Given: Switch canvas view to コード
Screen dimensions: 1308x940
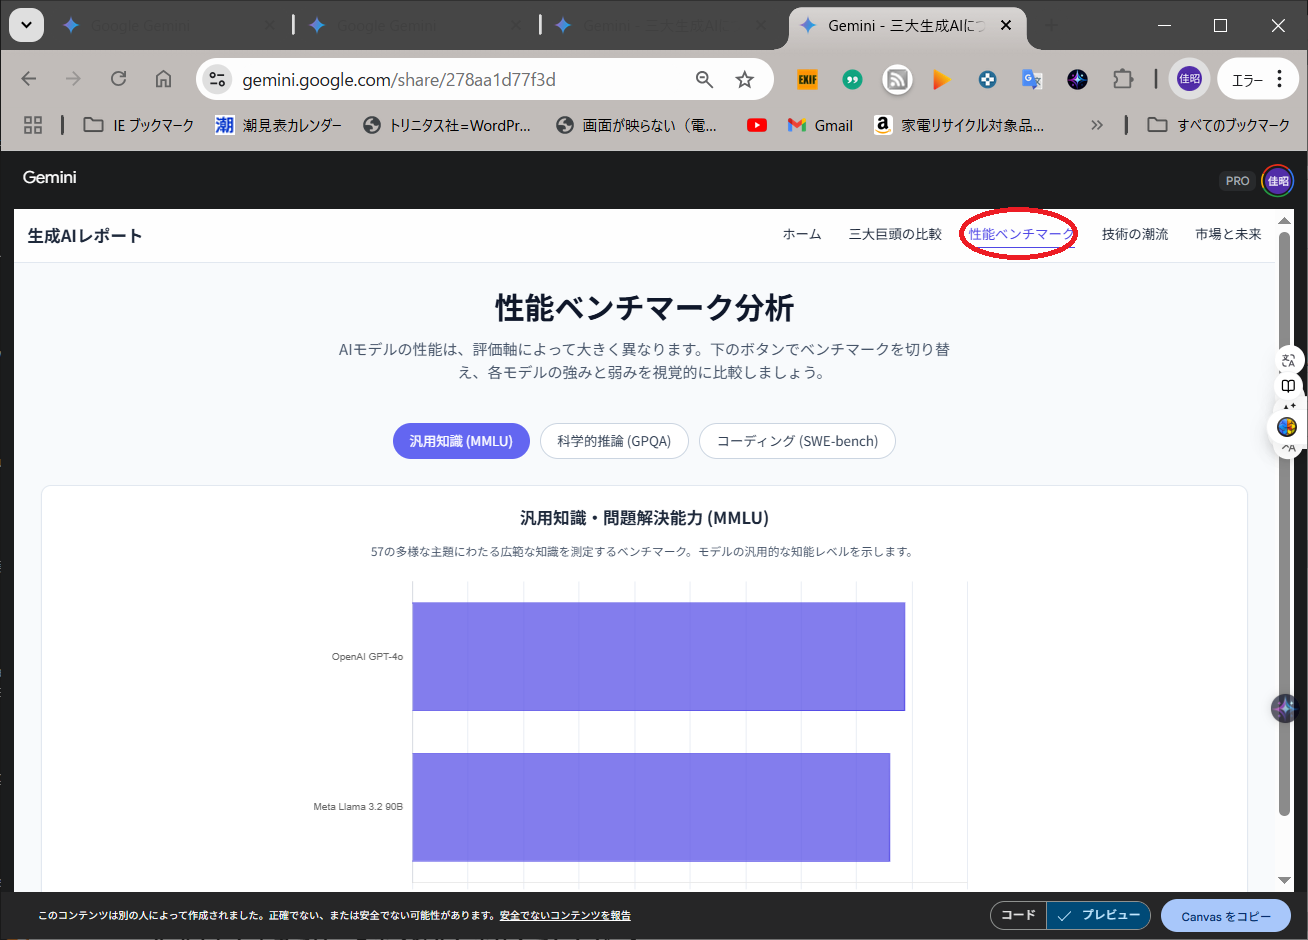Looking at the screenshot, I should click(x=1018, y=915).
